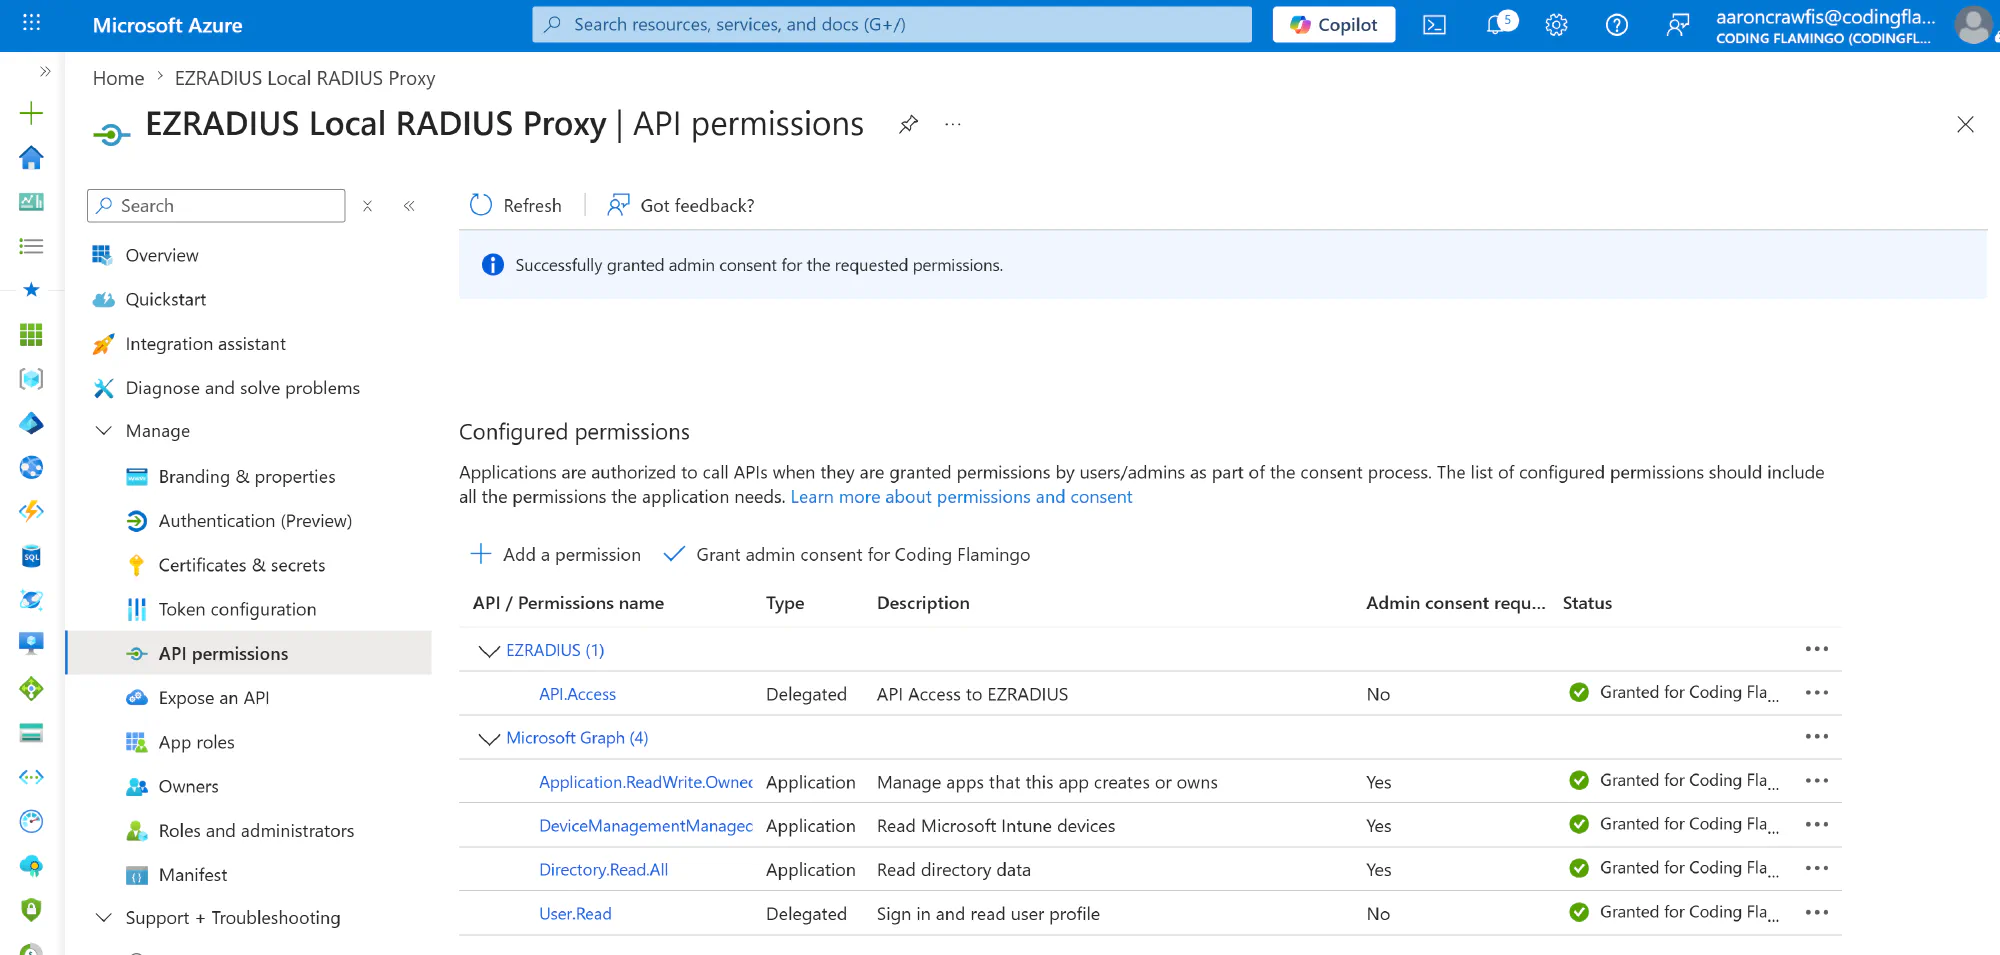This screenshot has height=955, width=2000.
Task: Open the Azure portal waffle menu
Action: click(x=31, y=24)
